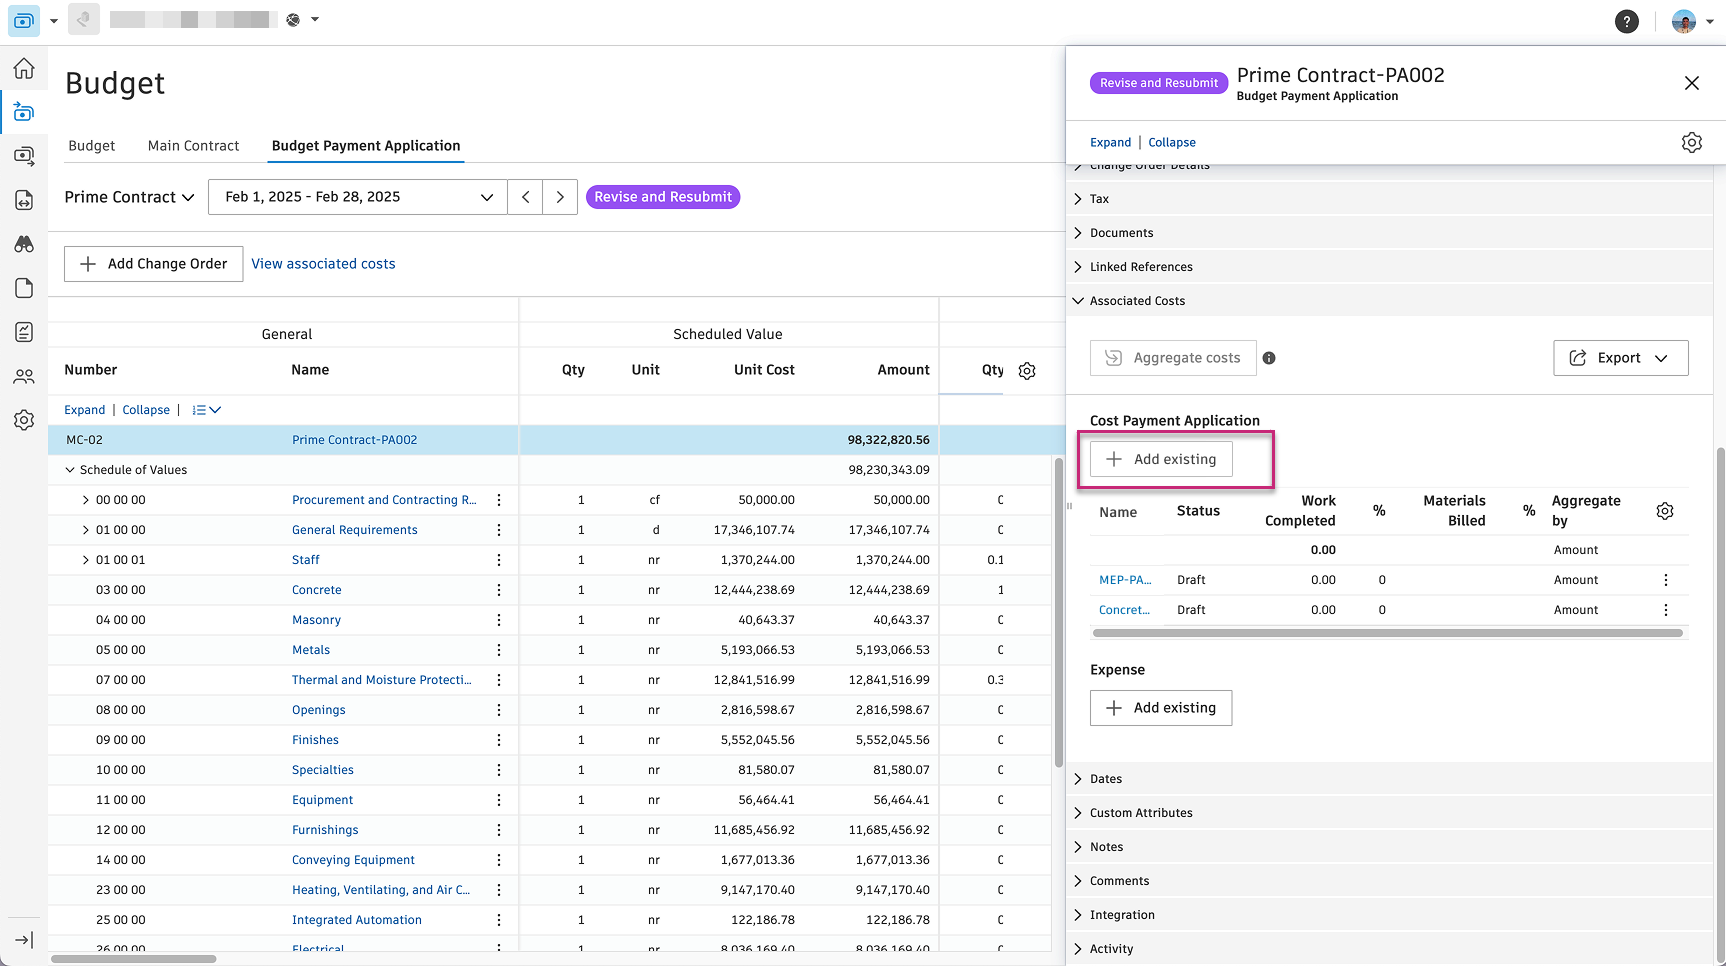Open the list view options dropdown

click(206, 410)
